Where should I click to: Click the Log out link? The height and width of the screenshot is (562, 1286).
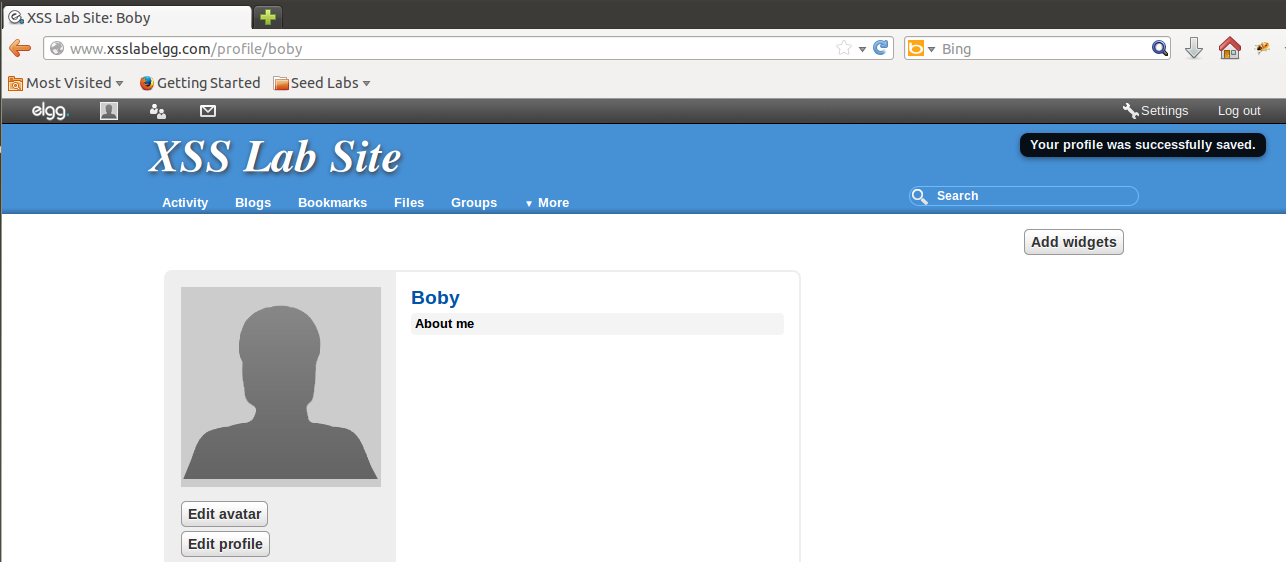point(1239,111)
